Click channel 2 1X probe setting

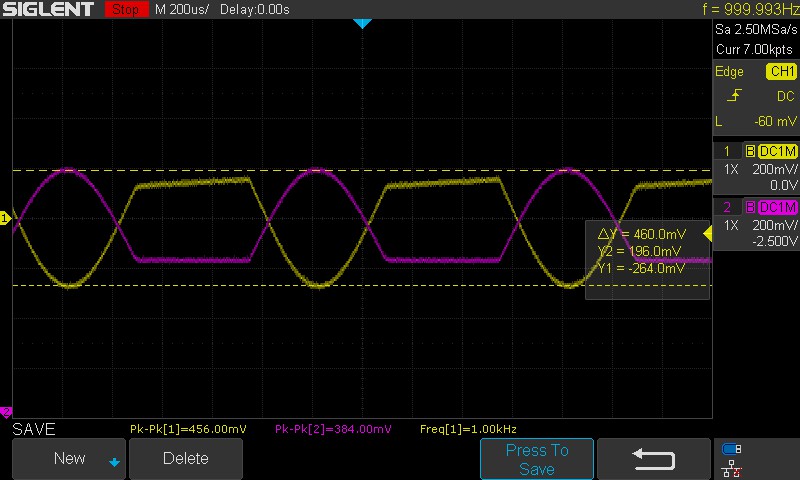click(x=731, y=225)
